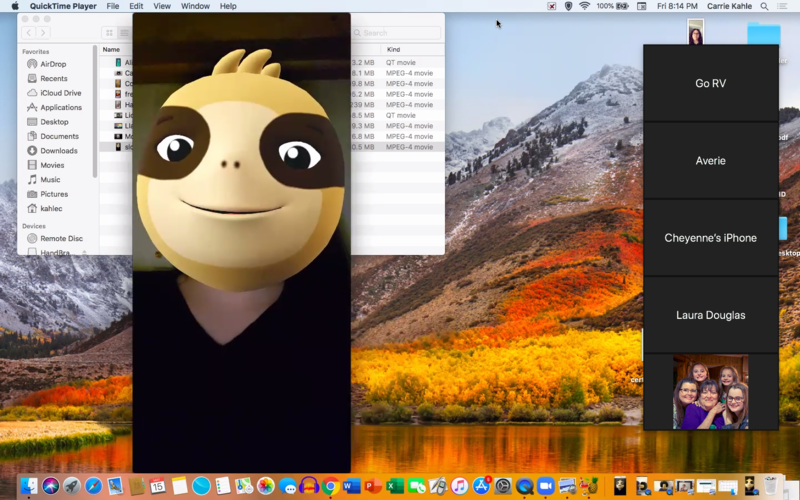Open Calendar icon in the Dock

(158, 486)
